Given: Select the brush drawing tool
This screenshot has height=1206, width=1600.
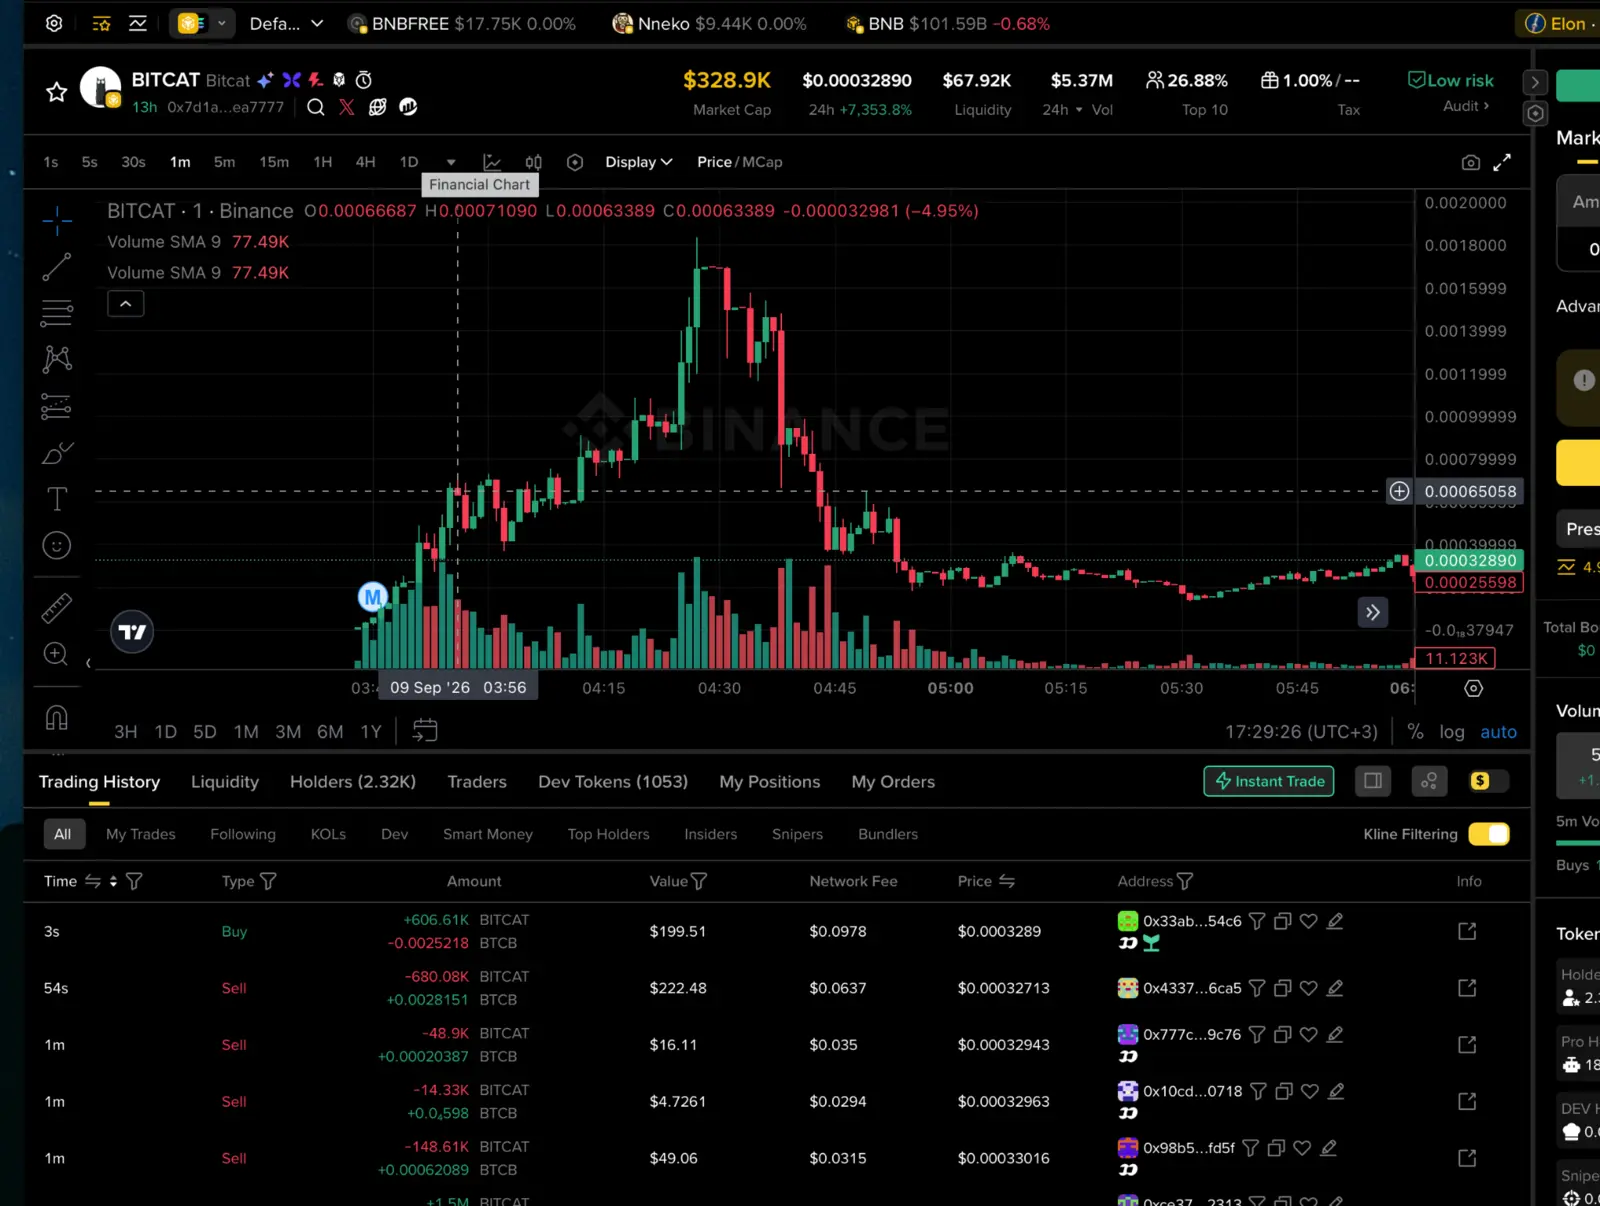Looking at the screenshot, I should tap(56, 454).
